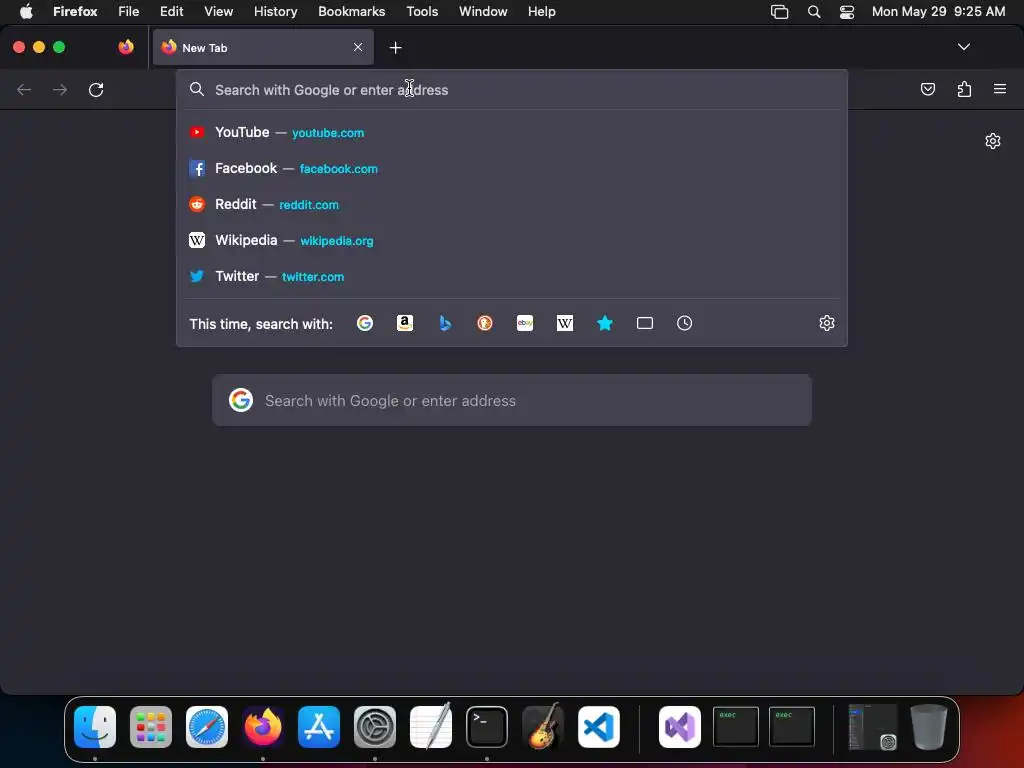Open the Firefox View pinned icon

(x=126, y=47)
